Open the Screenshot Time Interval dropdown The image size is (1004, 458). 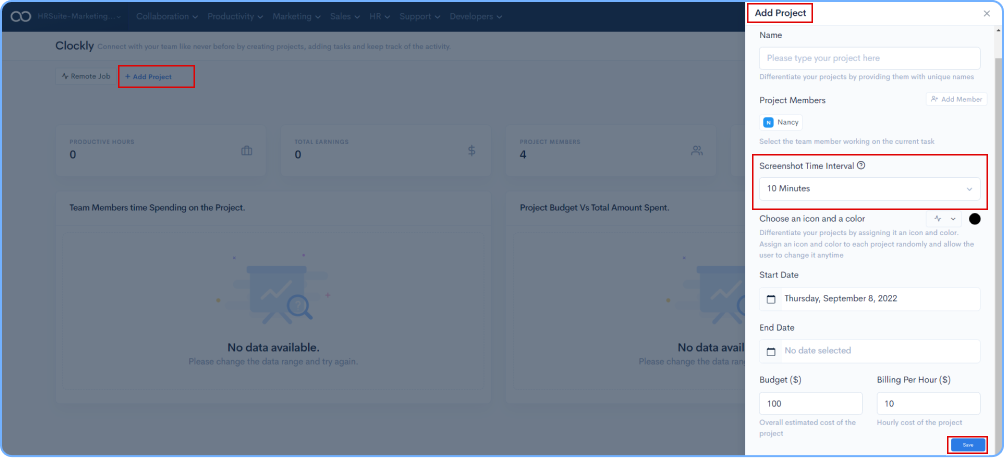[x=869, y=188]
